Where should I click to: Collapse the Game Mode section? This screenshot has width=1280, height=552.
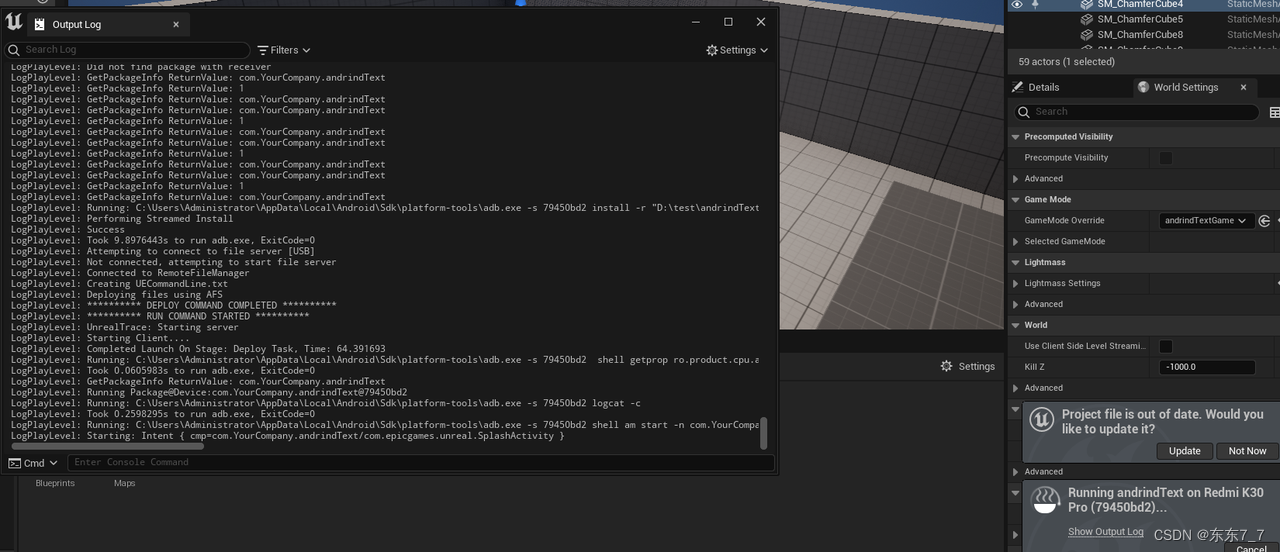click(1016, 199)
